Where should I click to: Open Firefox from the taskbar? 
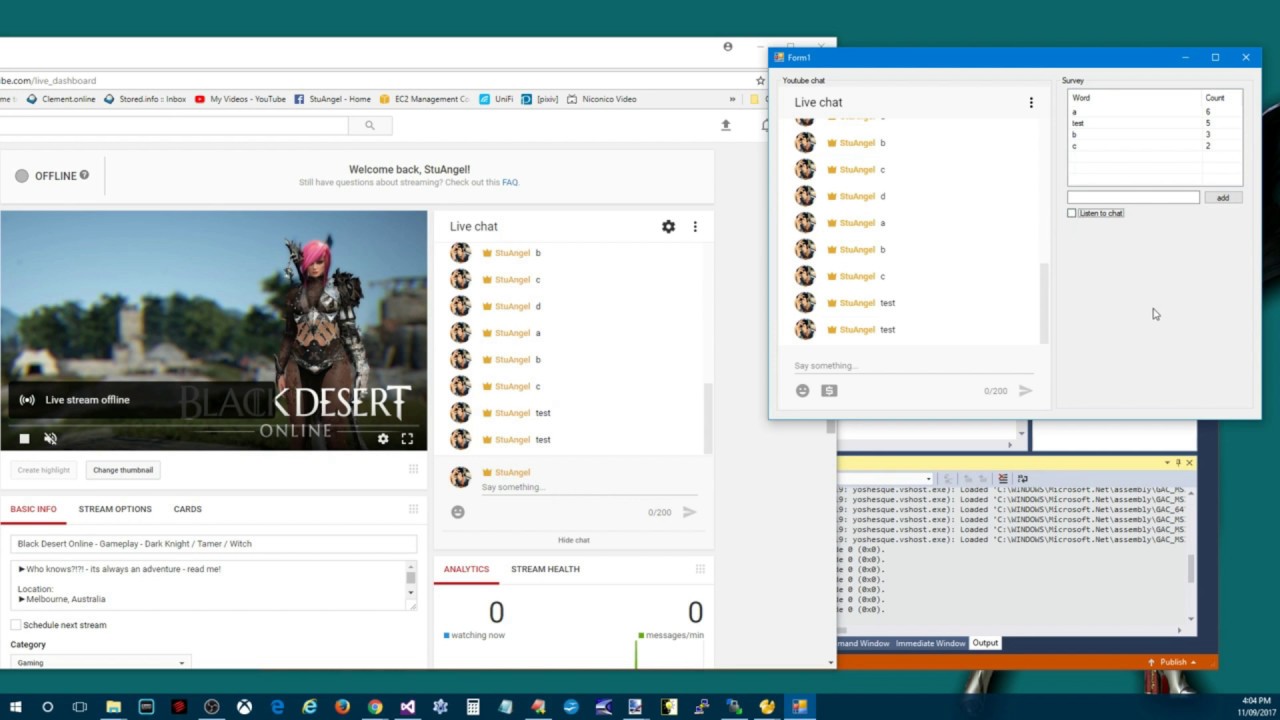(342, 707)
